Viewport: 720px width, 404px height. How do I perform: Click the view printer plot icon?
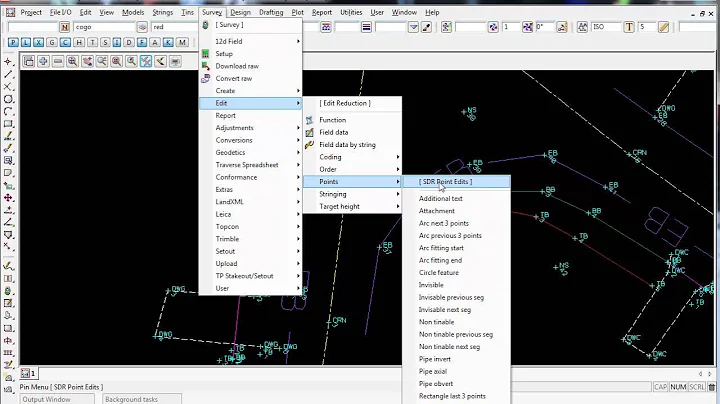175,61
